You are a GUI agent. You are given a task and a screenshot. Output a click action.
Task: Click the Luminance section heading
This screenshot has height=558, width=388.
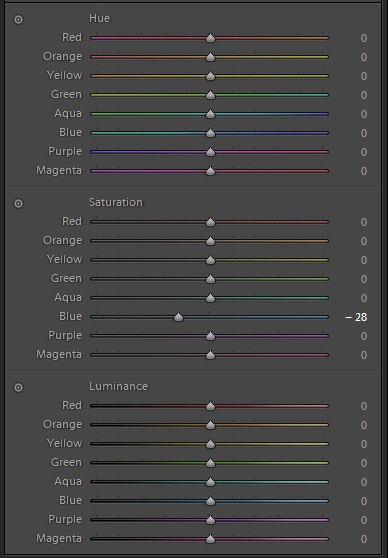click(x=119, y=386)
